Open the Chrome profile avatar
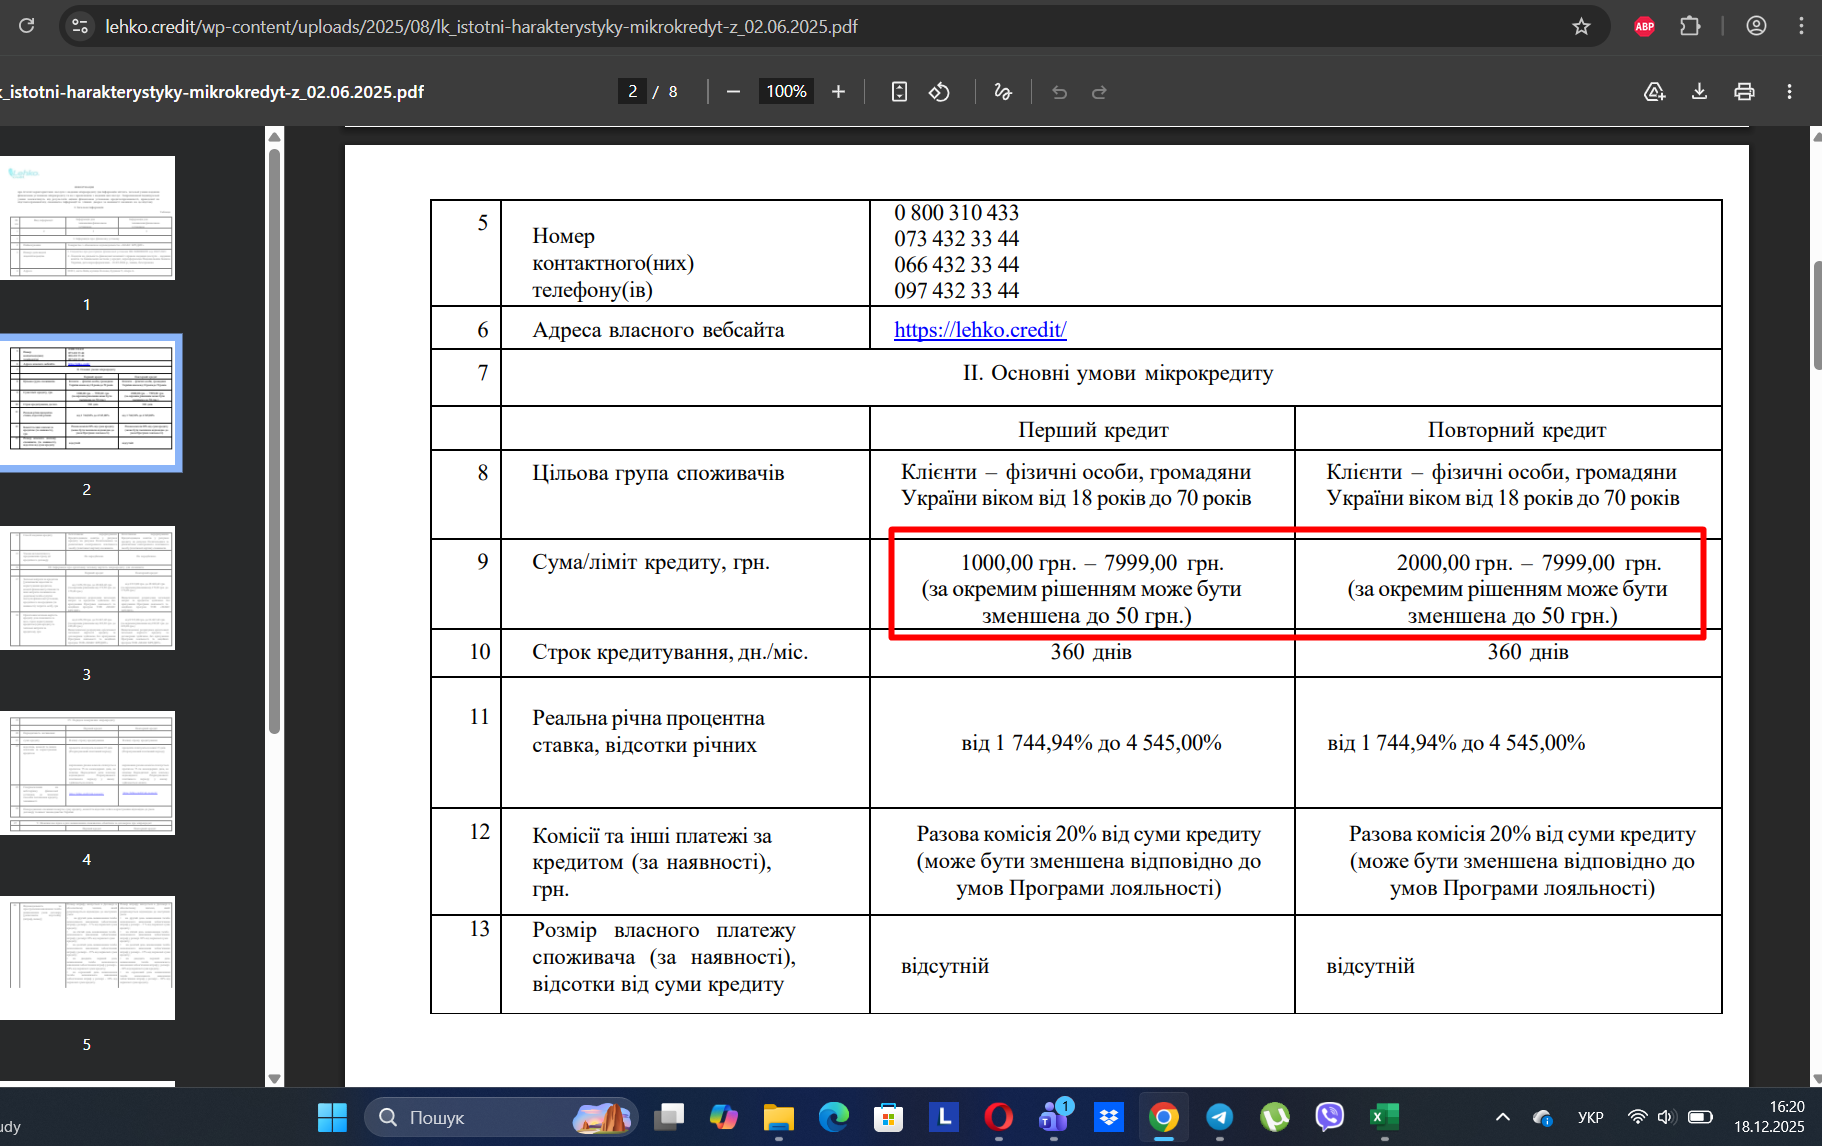The image size is (1822, 1146). (x=1756, y=27)
